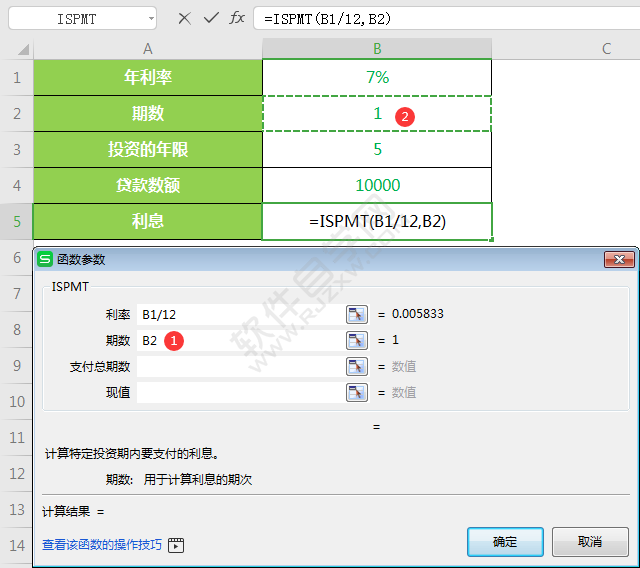
Task: Click cell labeled 利息
Action: click(x=148, y=222)
